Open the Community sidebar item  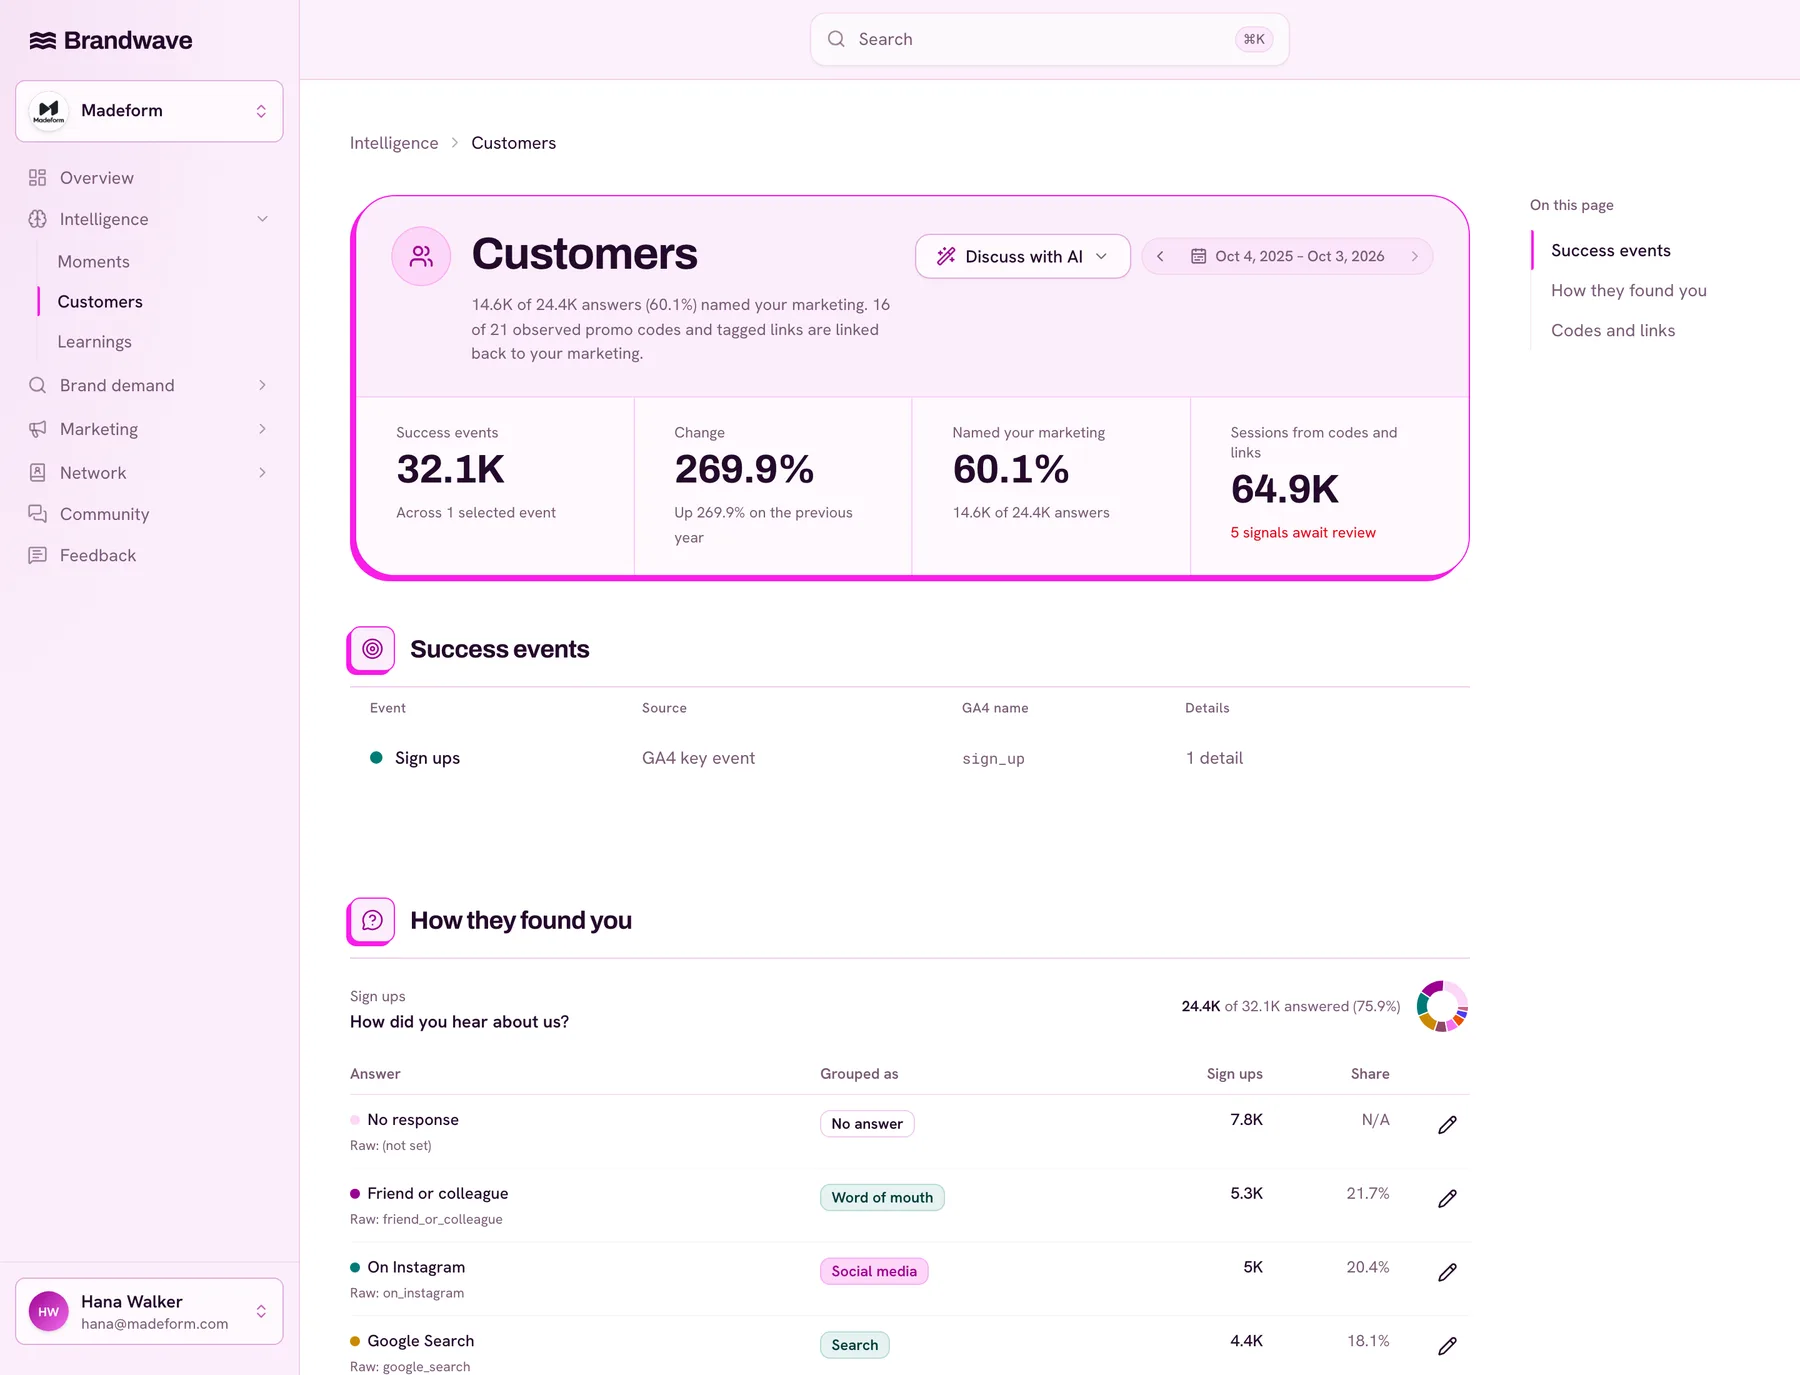tap(104, 514)
